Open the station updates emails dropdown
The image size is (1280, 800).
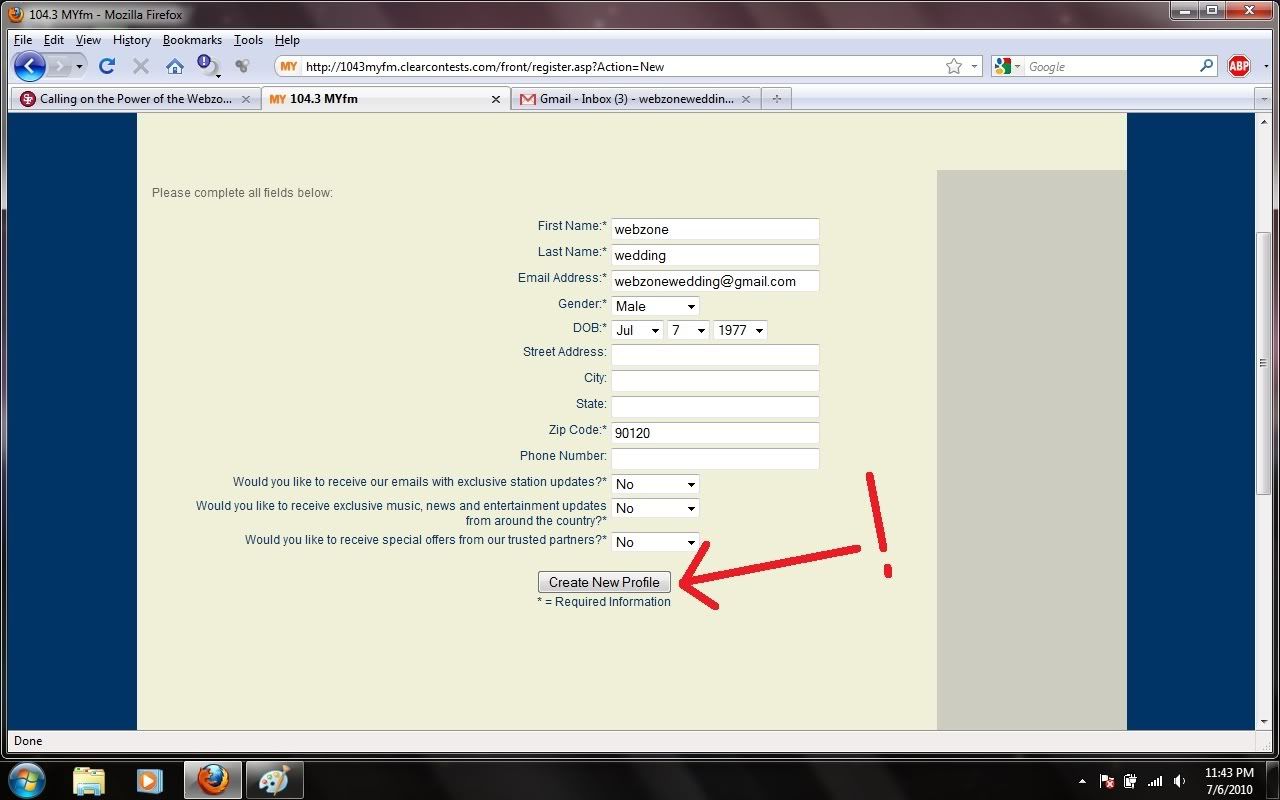[x=655, y=484]
